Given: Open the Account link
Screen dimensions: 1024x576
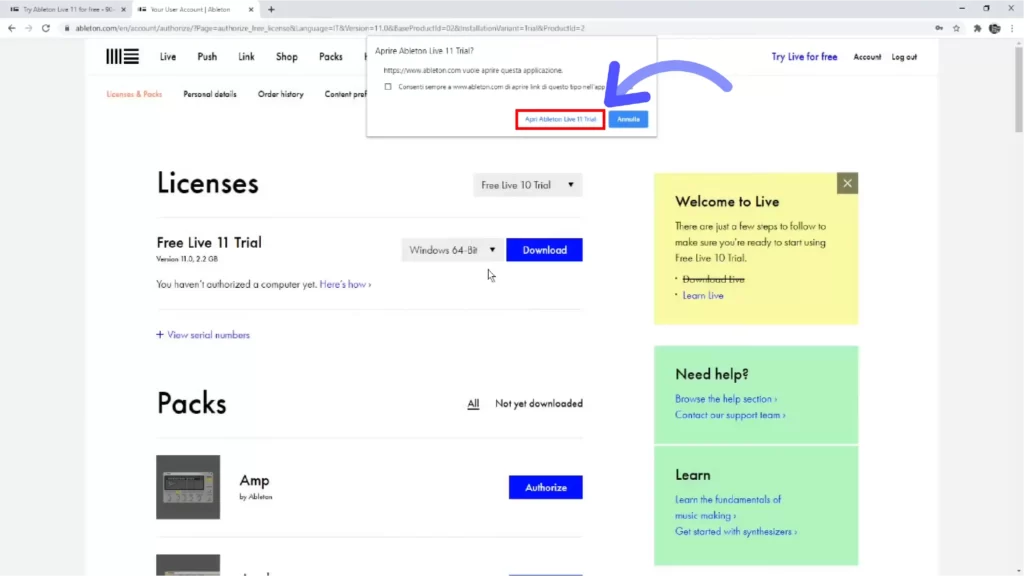Looking at the screenshot, I should coord(867,57).
